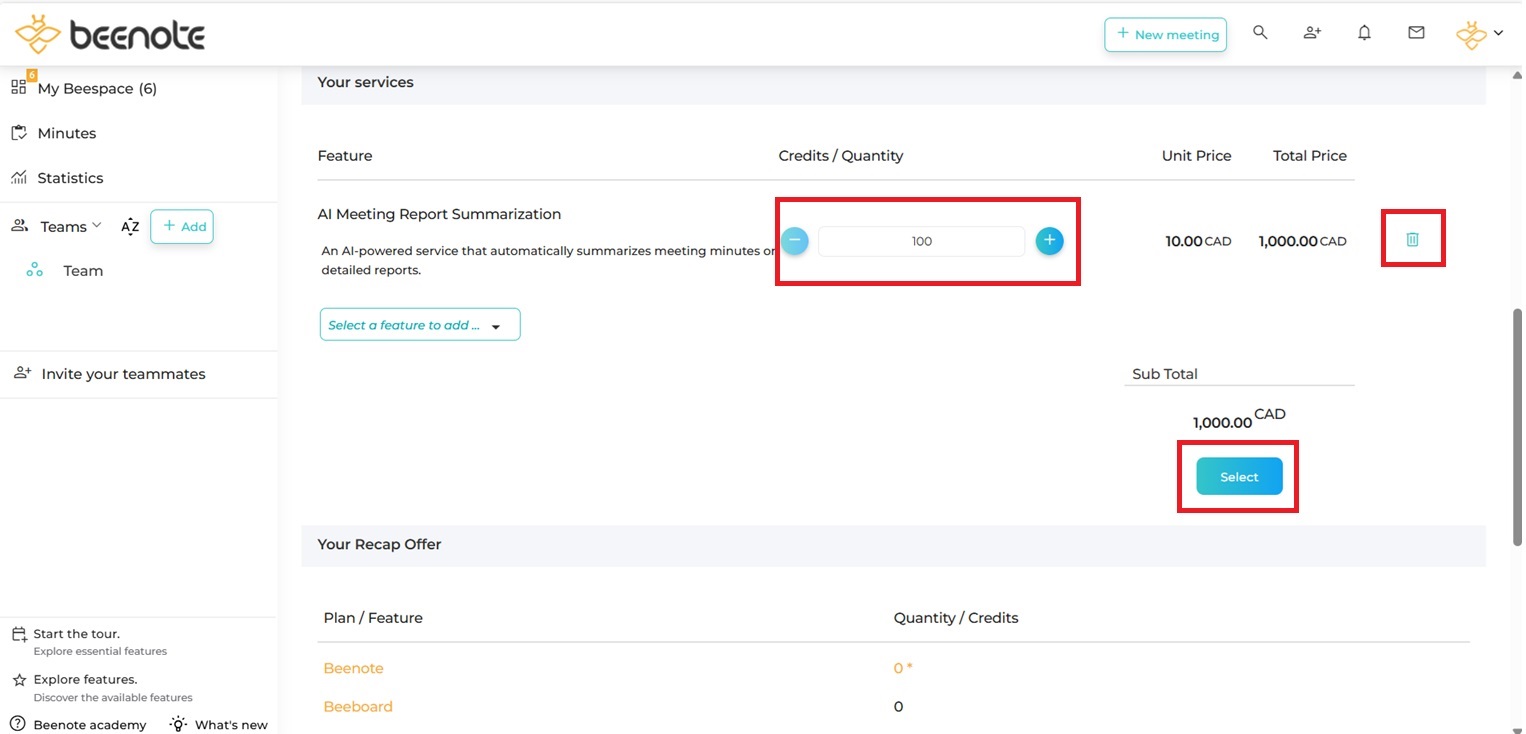Screen dimensions: 1526x734
Task: Open the mail envelope icon
Action: click(x=1416, y=33)
